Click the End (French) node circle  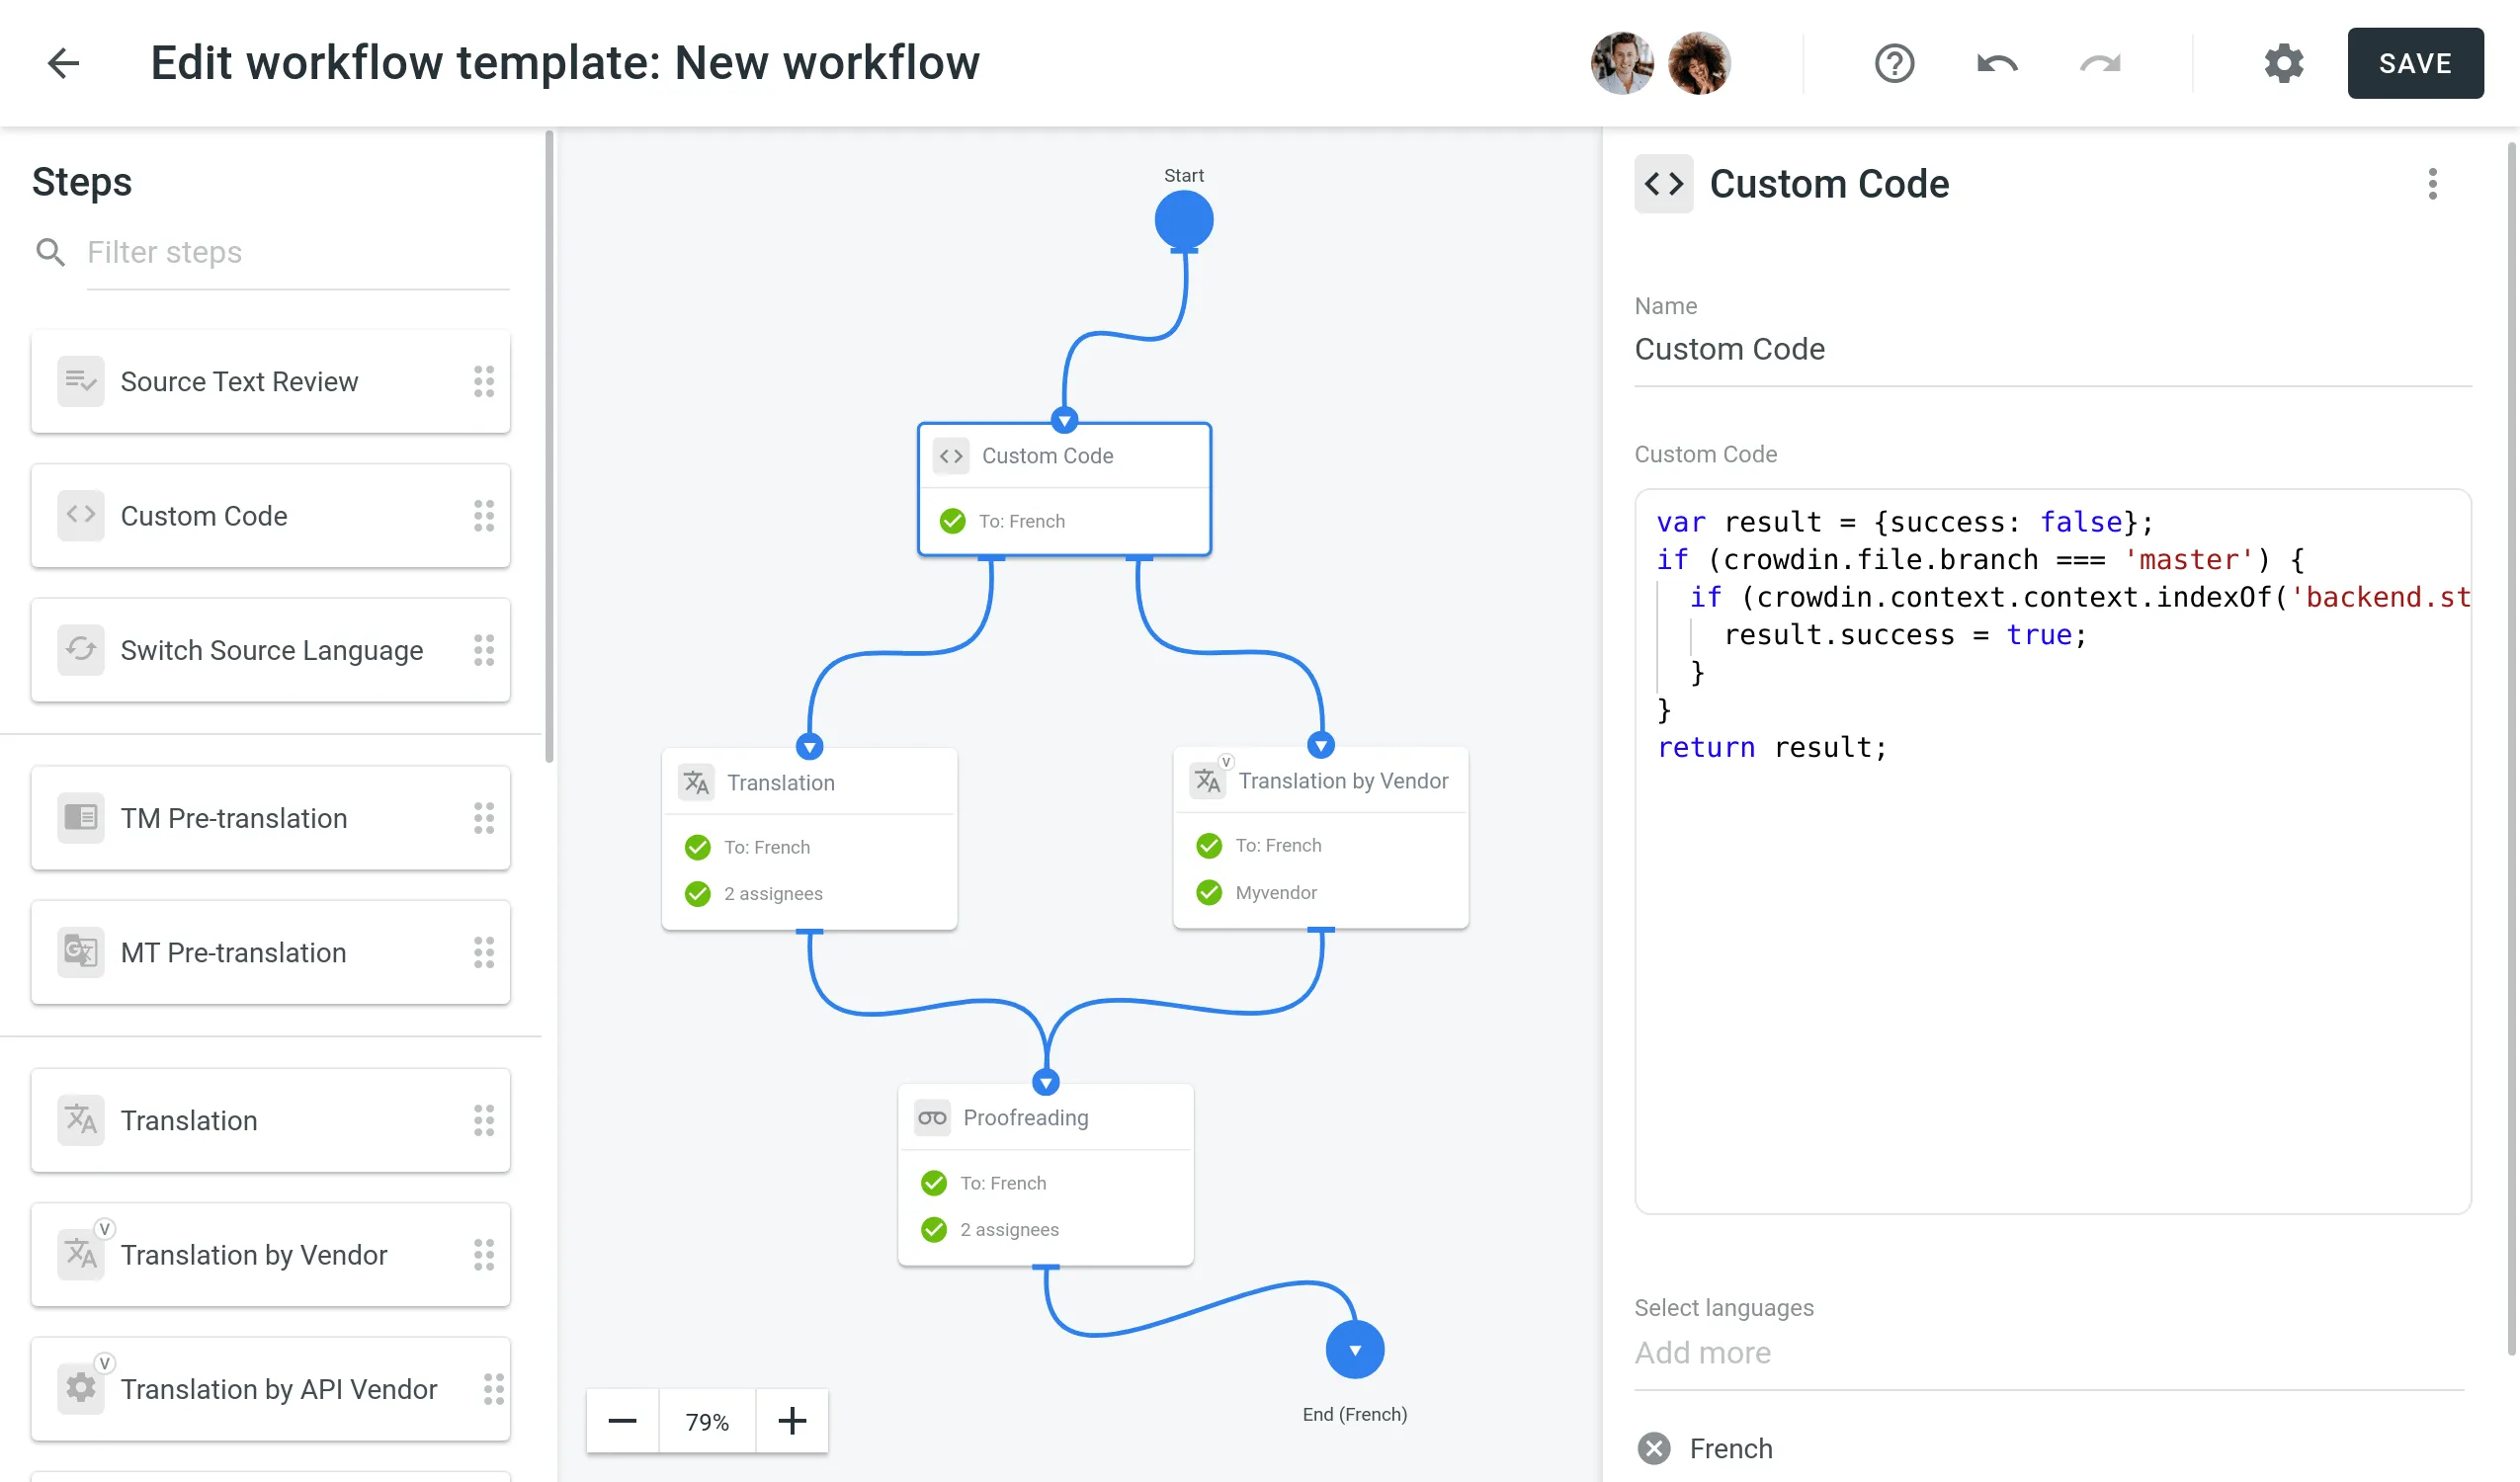1354,1349
